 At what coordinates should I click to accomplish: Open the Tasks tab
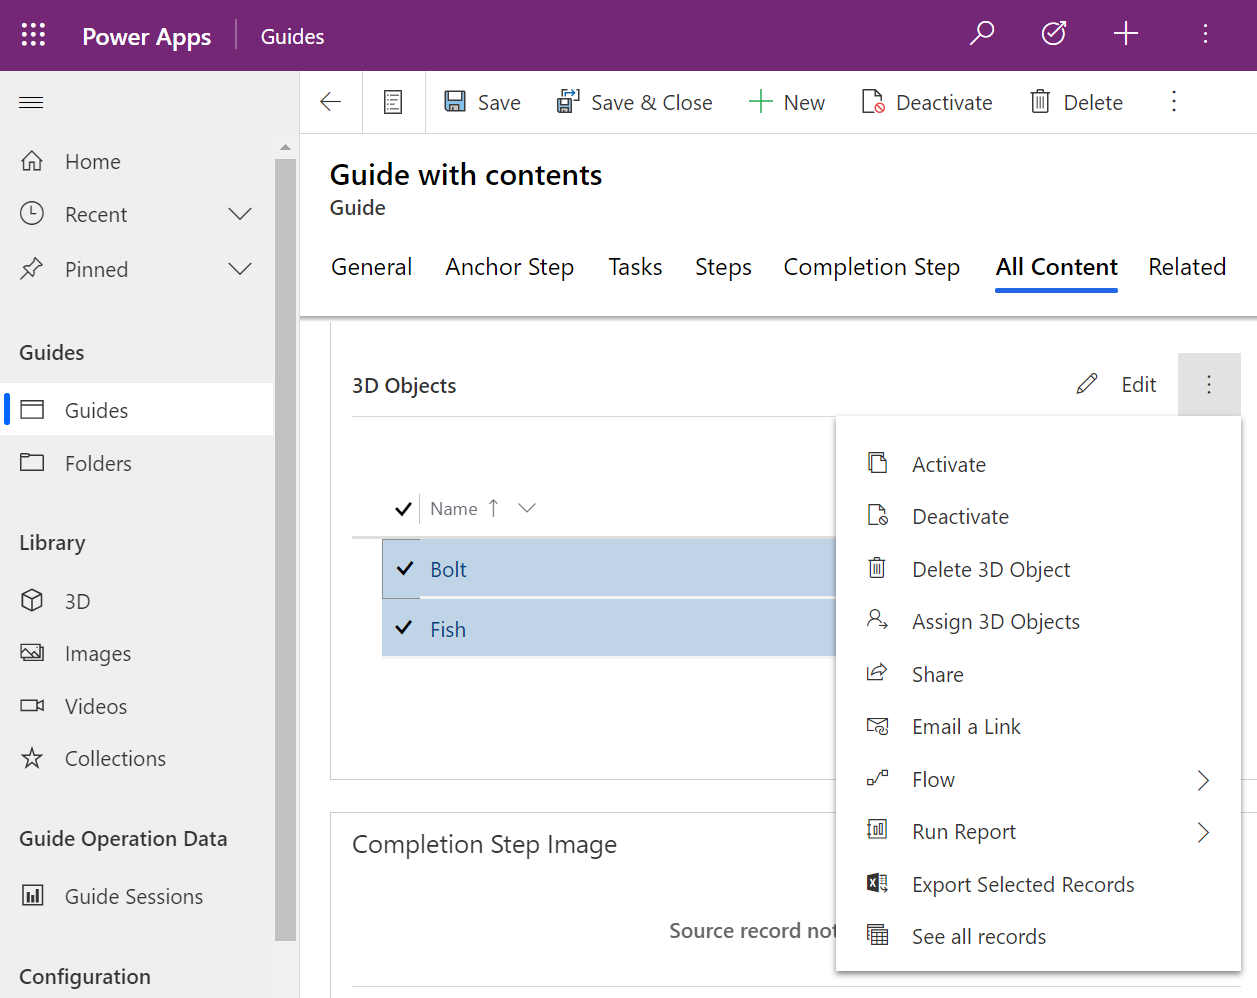tap(635, 267)
